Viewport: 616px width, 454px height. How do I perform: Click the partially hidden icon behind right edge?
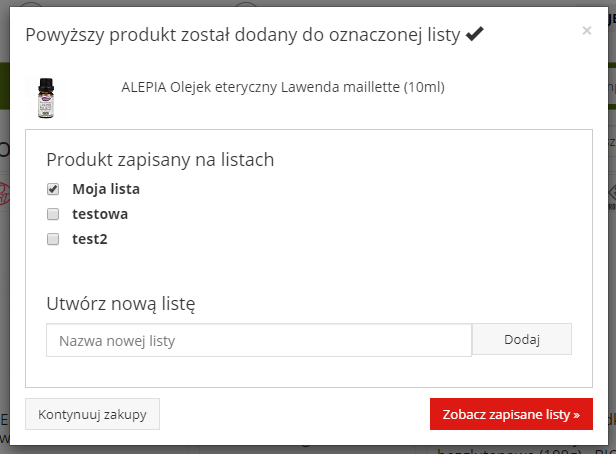612,195
